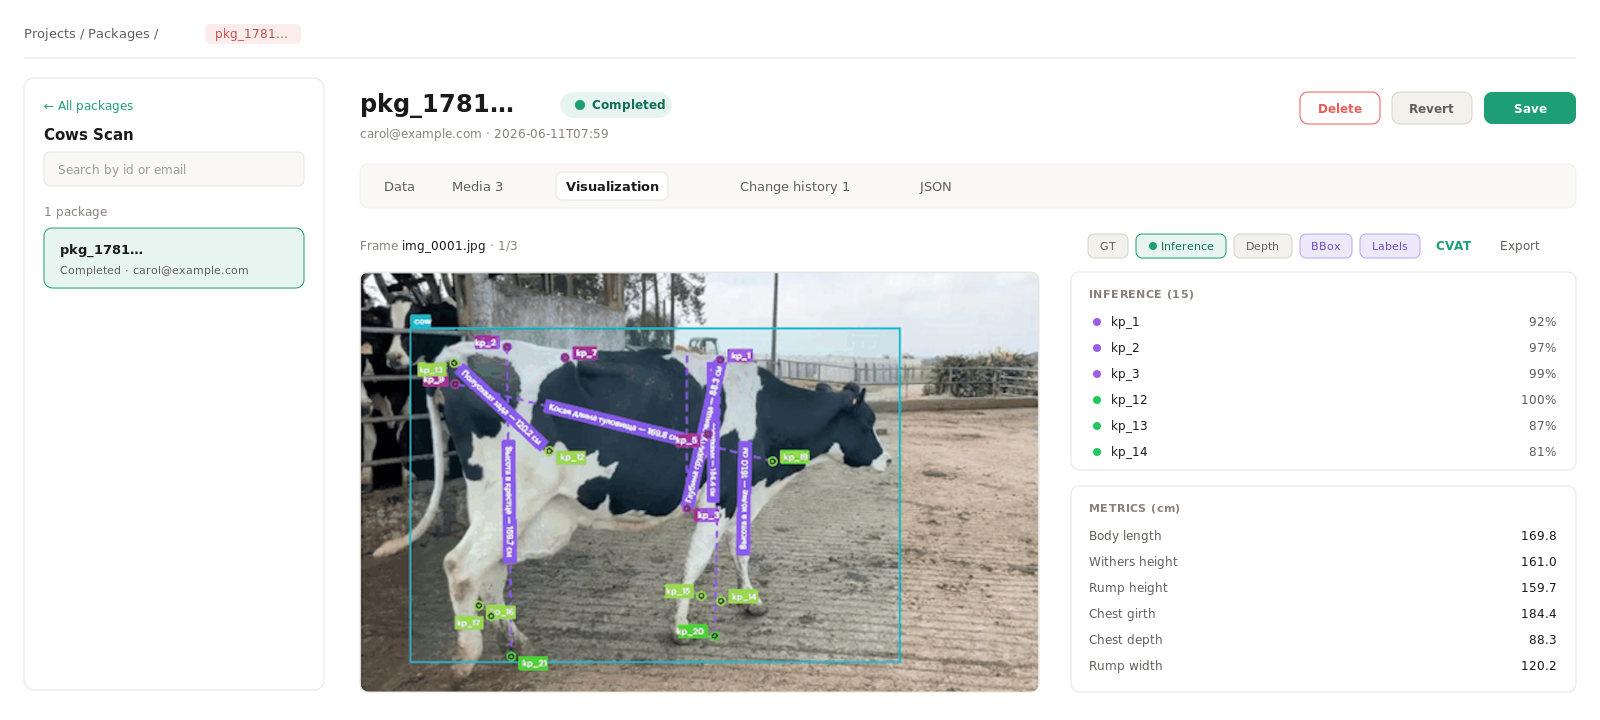Switch to the Visualization tab
The width and height of the screenshot is (1600, 720).
[x=612, y=187]
